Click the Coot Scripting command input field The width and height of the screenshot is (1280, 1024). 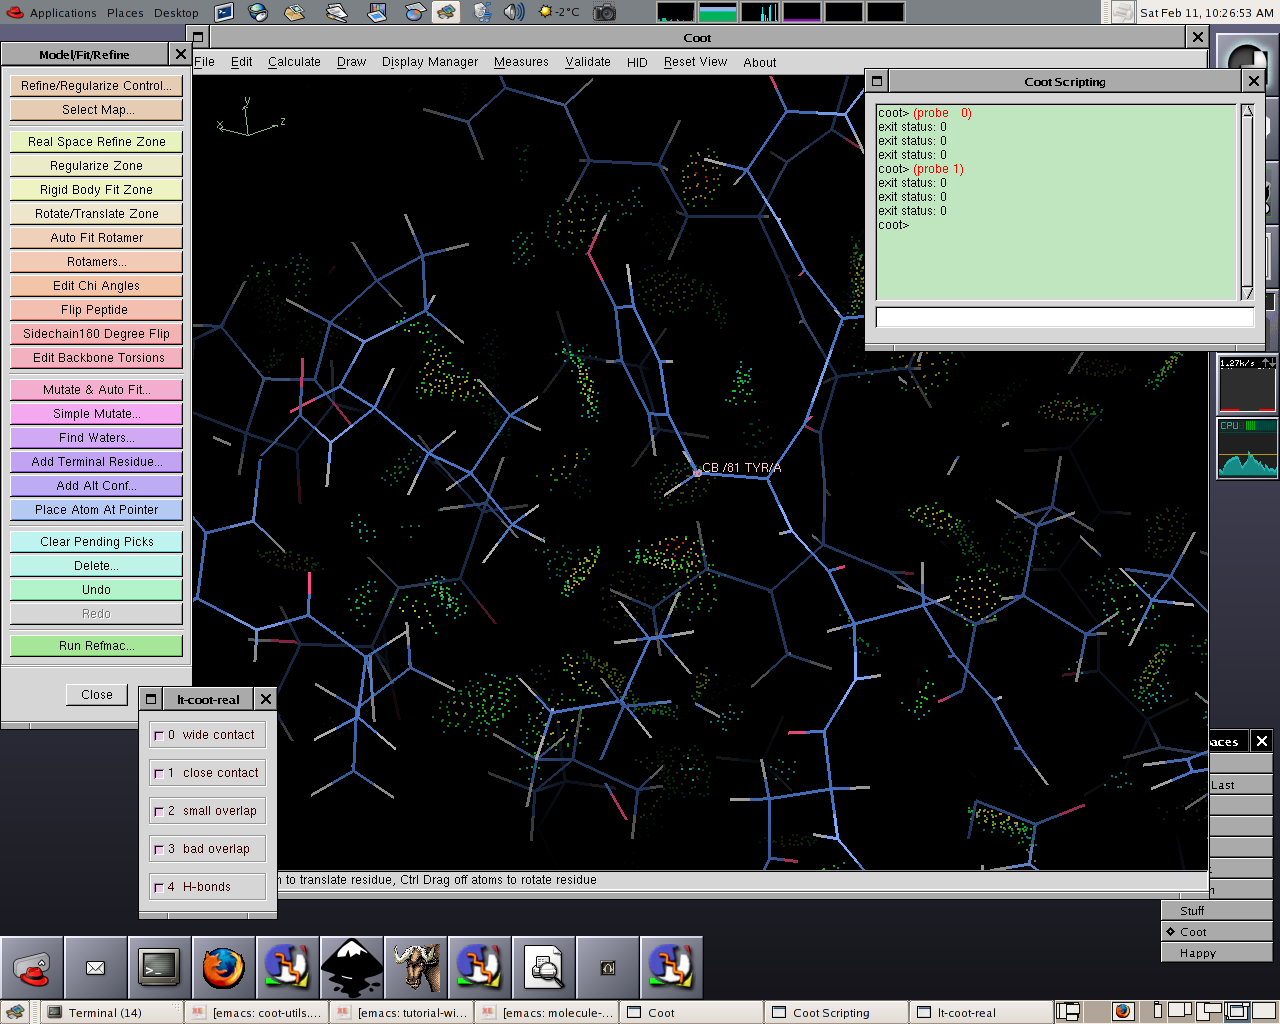(1064, 317)
